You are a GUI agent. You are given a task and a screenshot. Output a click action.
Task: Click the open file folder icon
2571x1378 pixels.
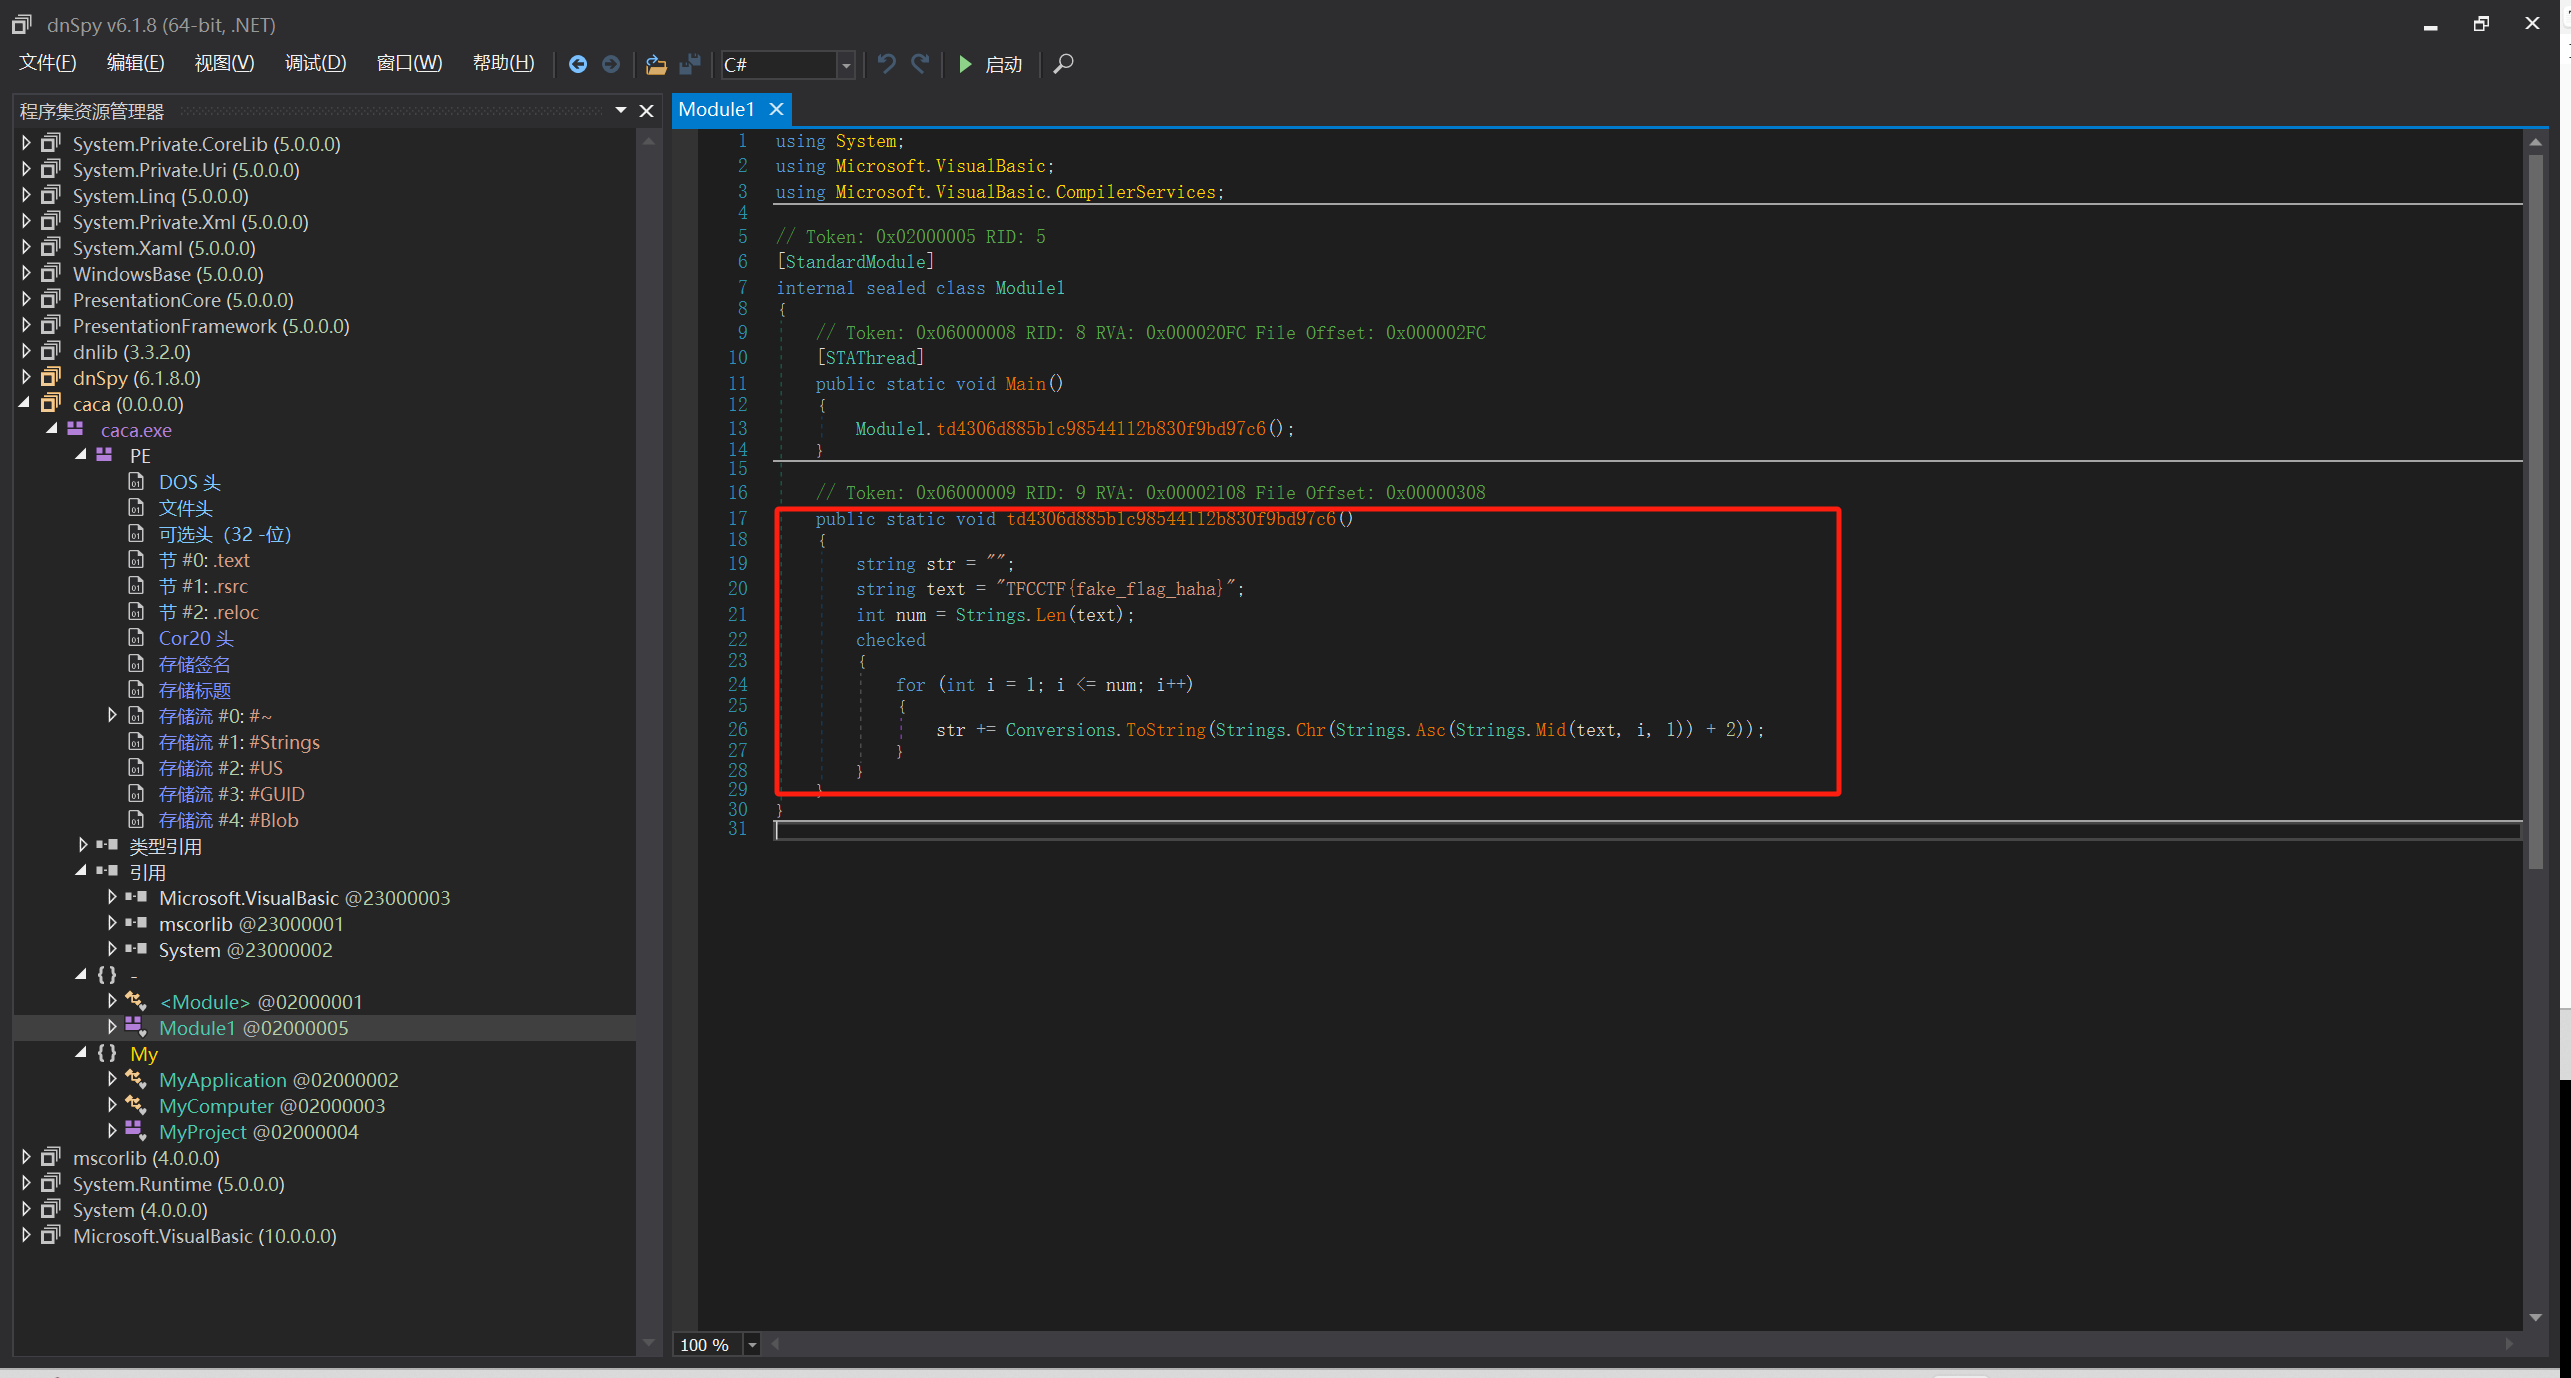(x=656, y=64)
